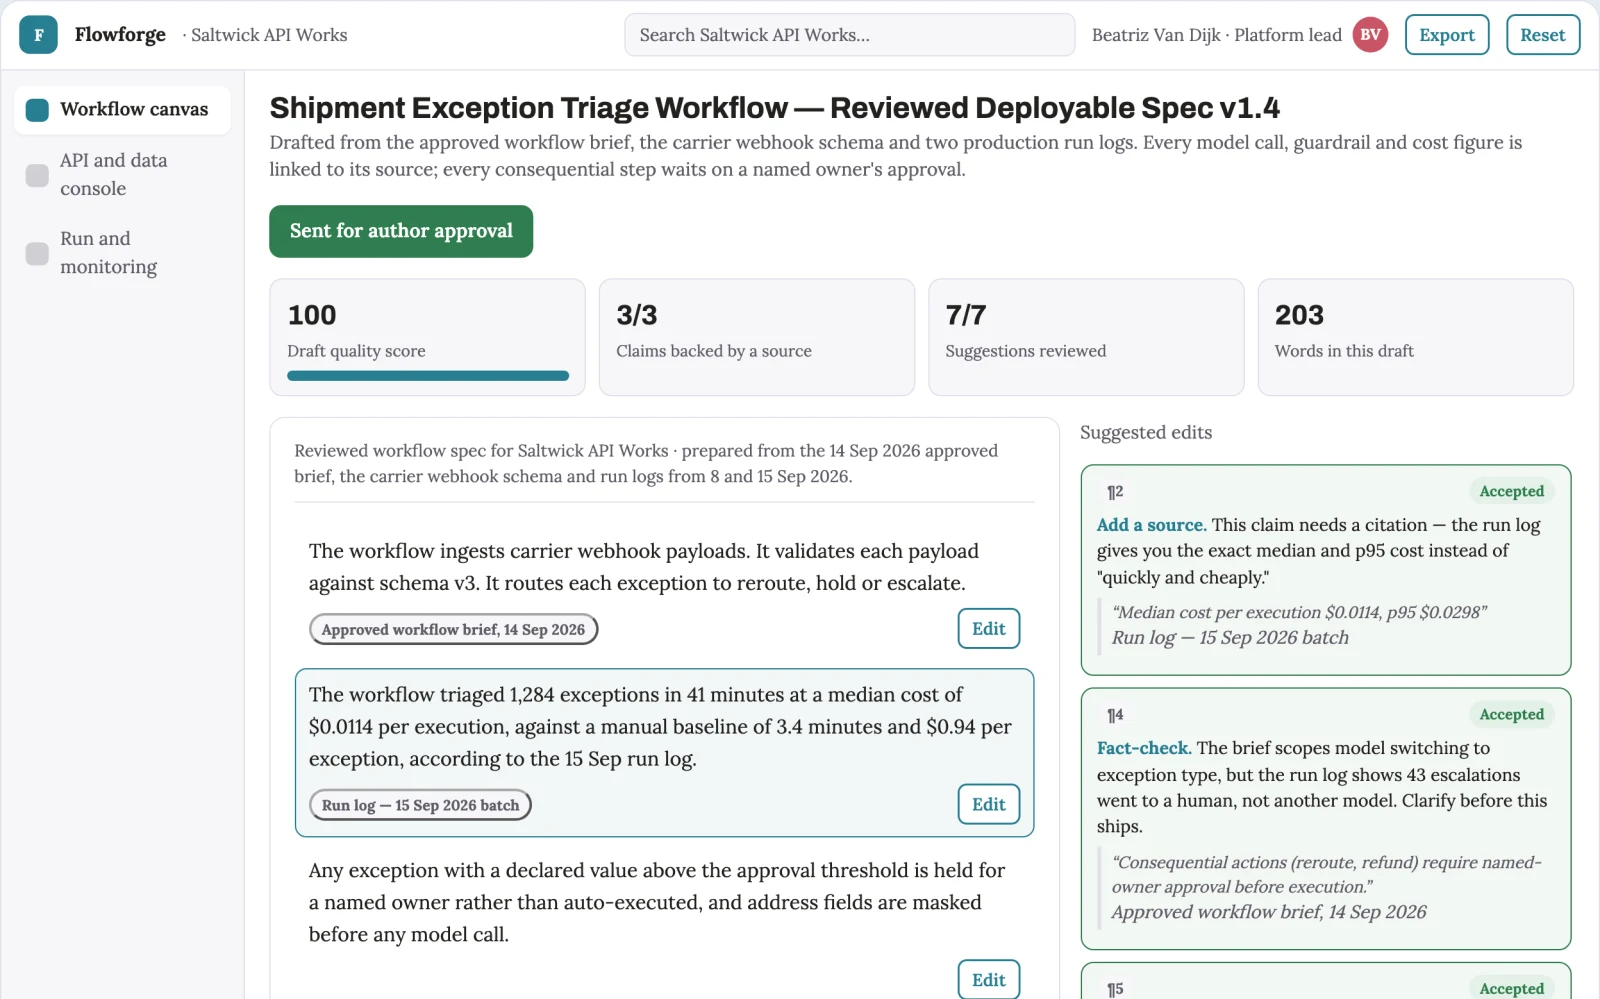Edit the webhook payloads paragraph
Viewport: 1600px width, 999px height.
(x=989, y=629)
